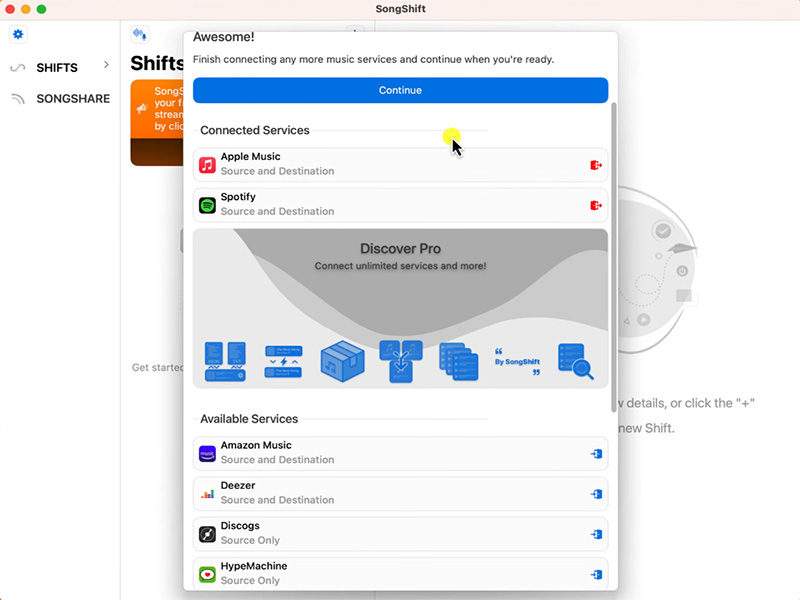Click the playlist search magnifier feature icon

tap(576, 361)
